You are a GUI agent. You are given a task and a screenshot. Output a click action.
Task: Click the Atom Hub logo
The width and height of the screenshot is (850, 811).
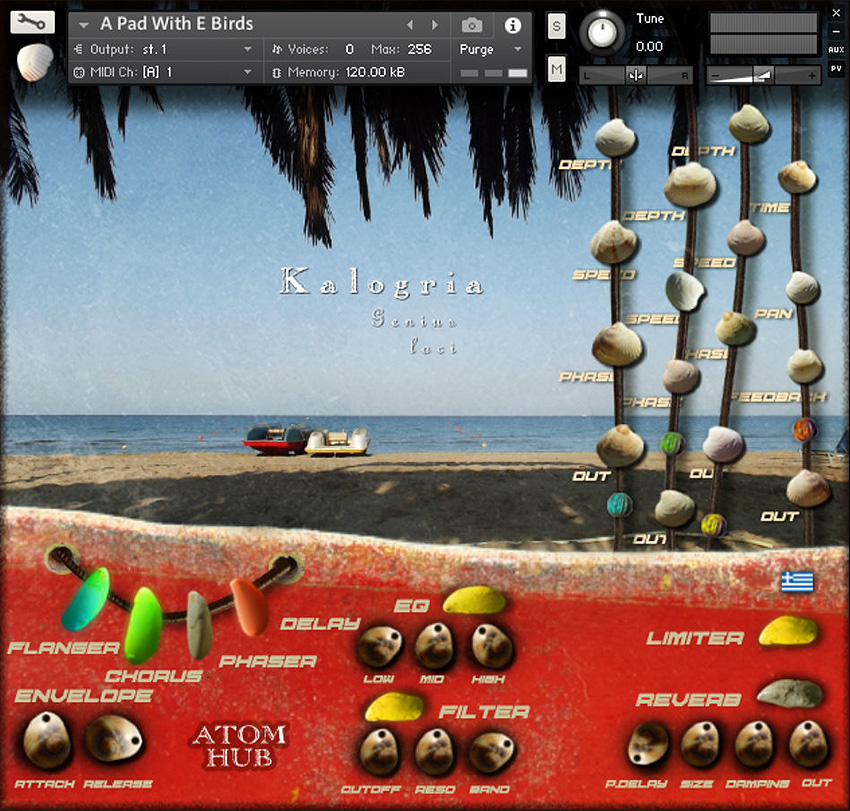coord(240,746)
